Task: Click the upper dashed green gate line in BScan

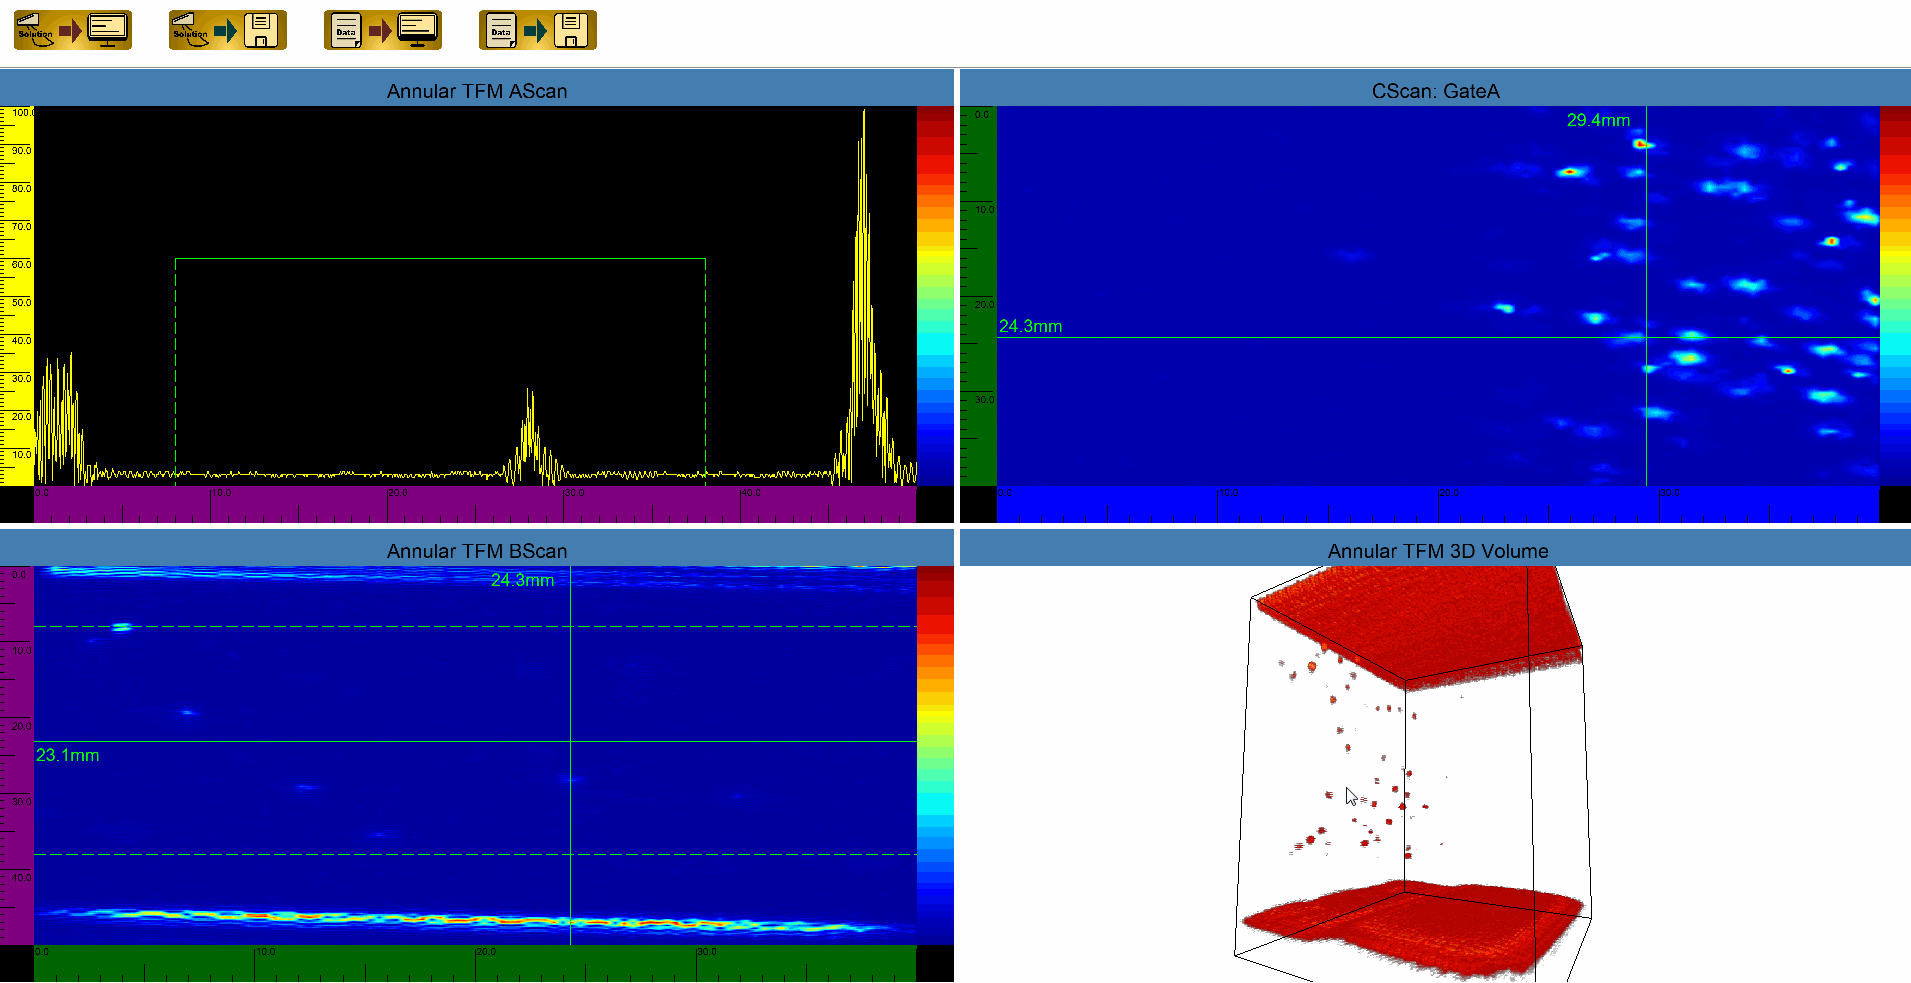Action: [475, 627]
